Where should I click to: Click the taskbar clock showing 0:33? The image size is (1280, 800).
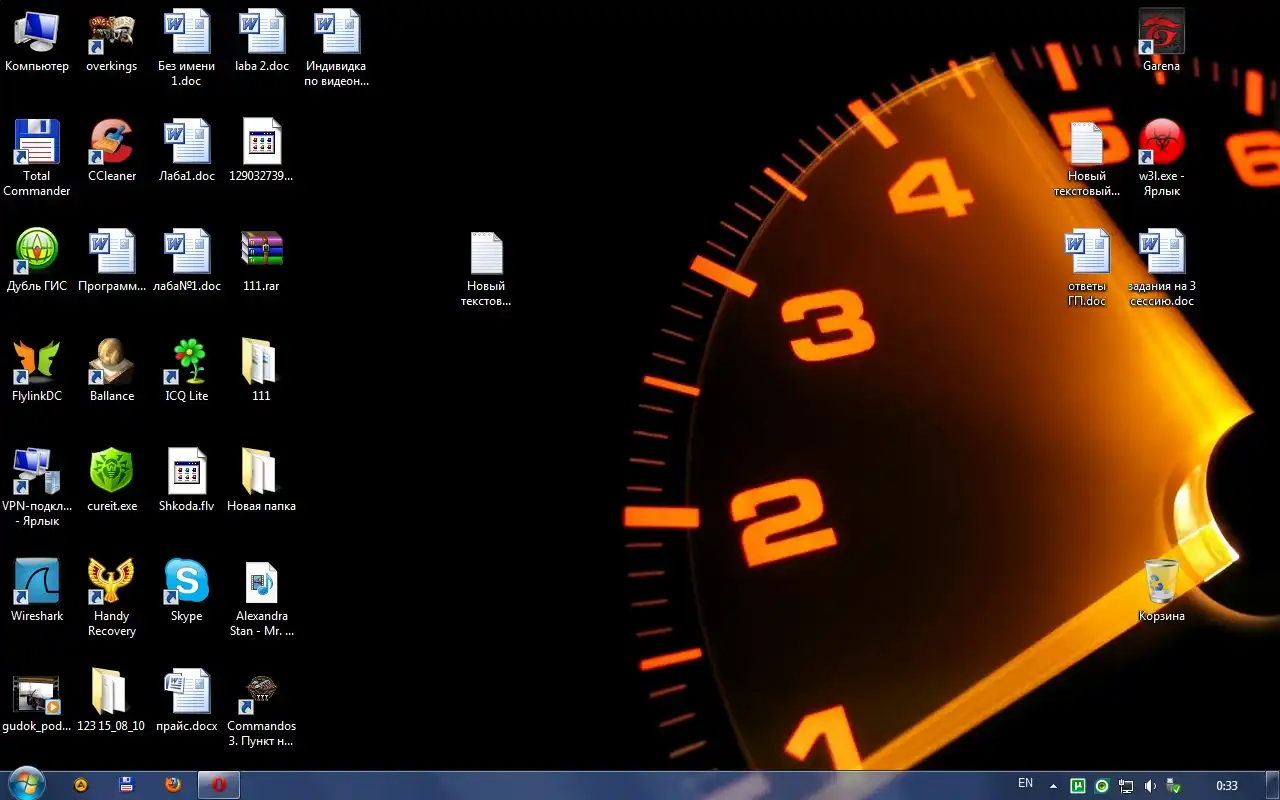pos(1226,786)
